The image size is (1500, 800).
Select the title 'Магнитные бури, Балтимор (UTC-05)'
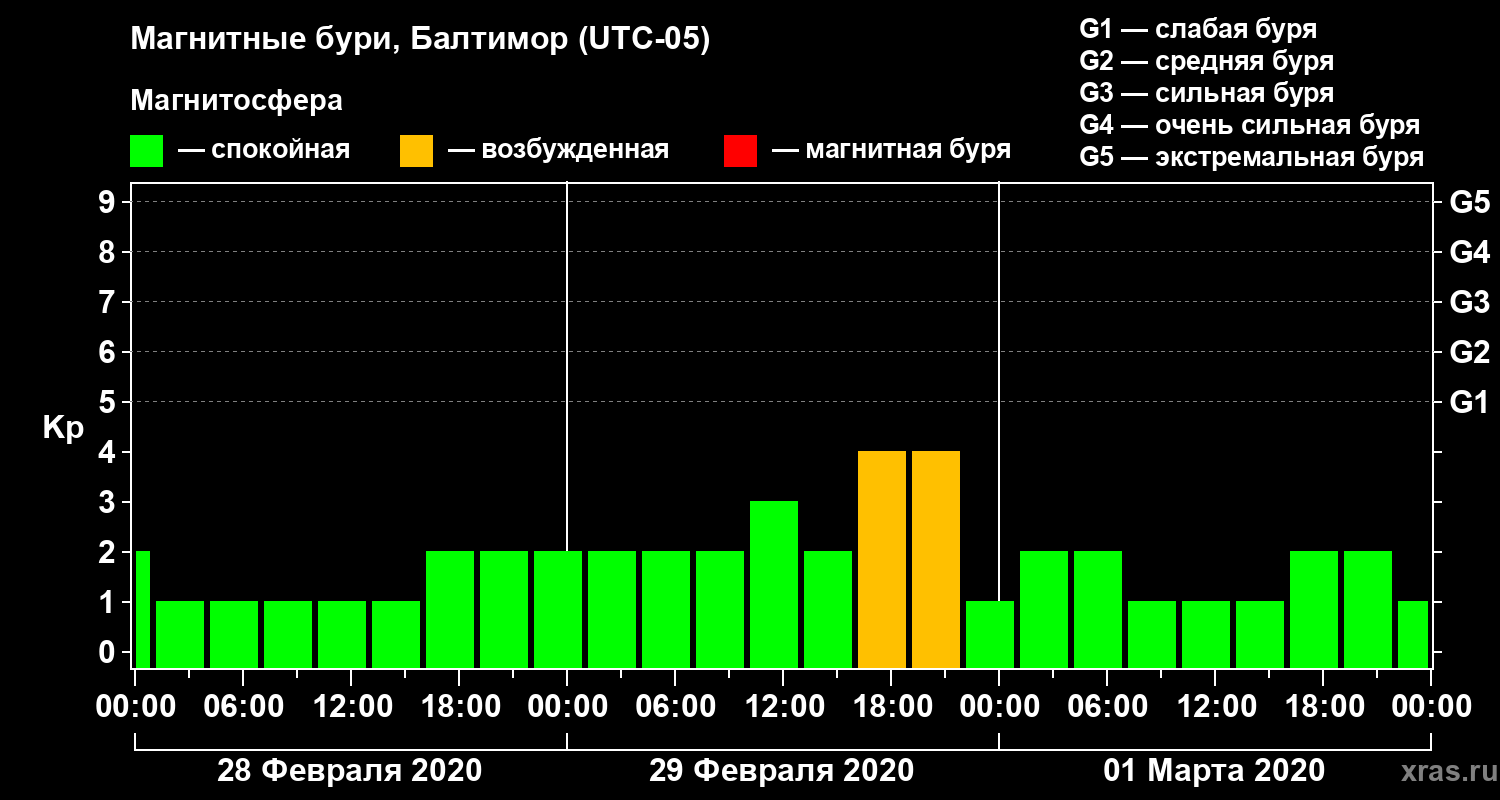(420, 41)
